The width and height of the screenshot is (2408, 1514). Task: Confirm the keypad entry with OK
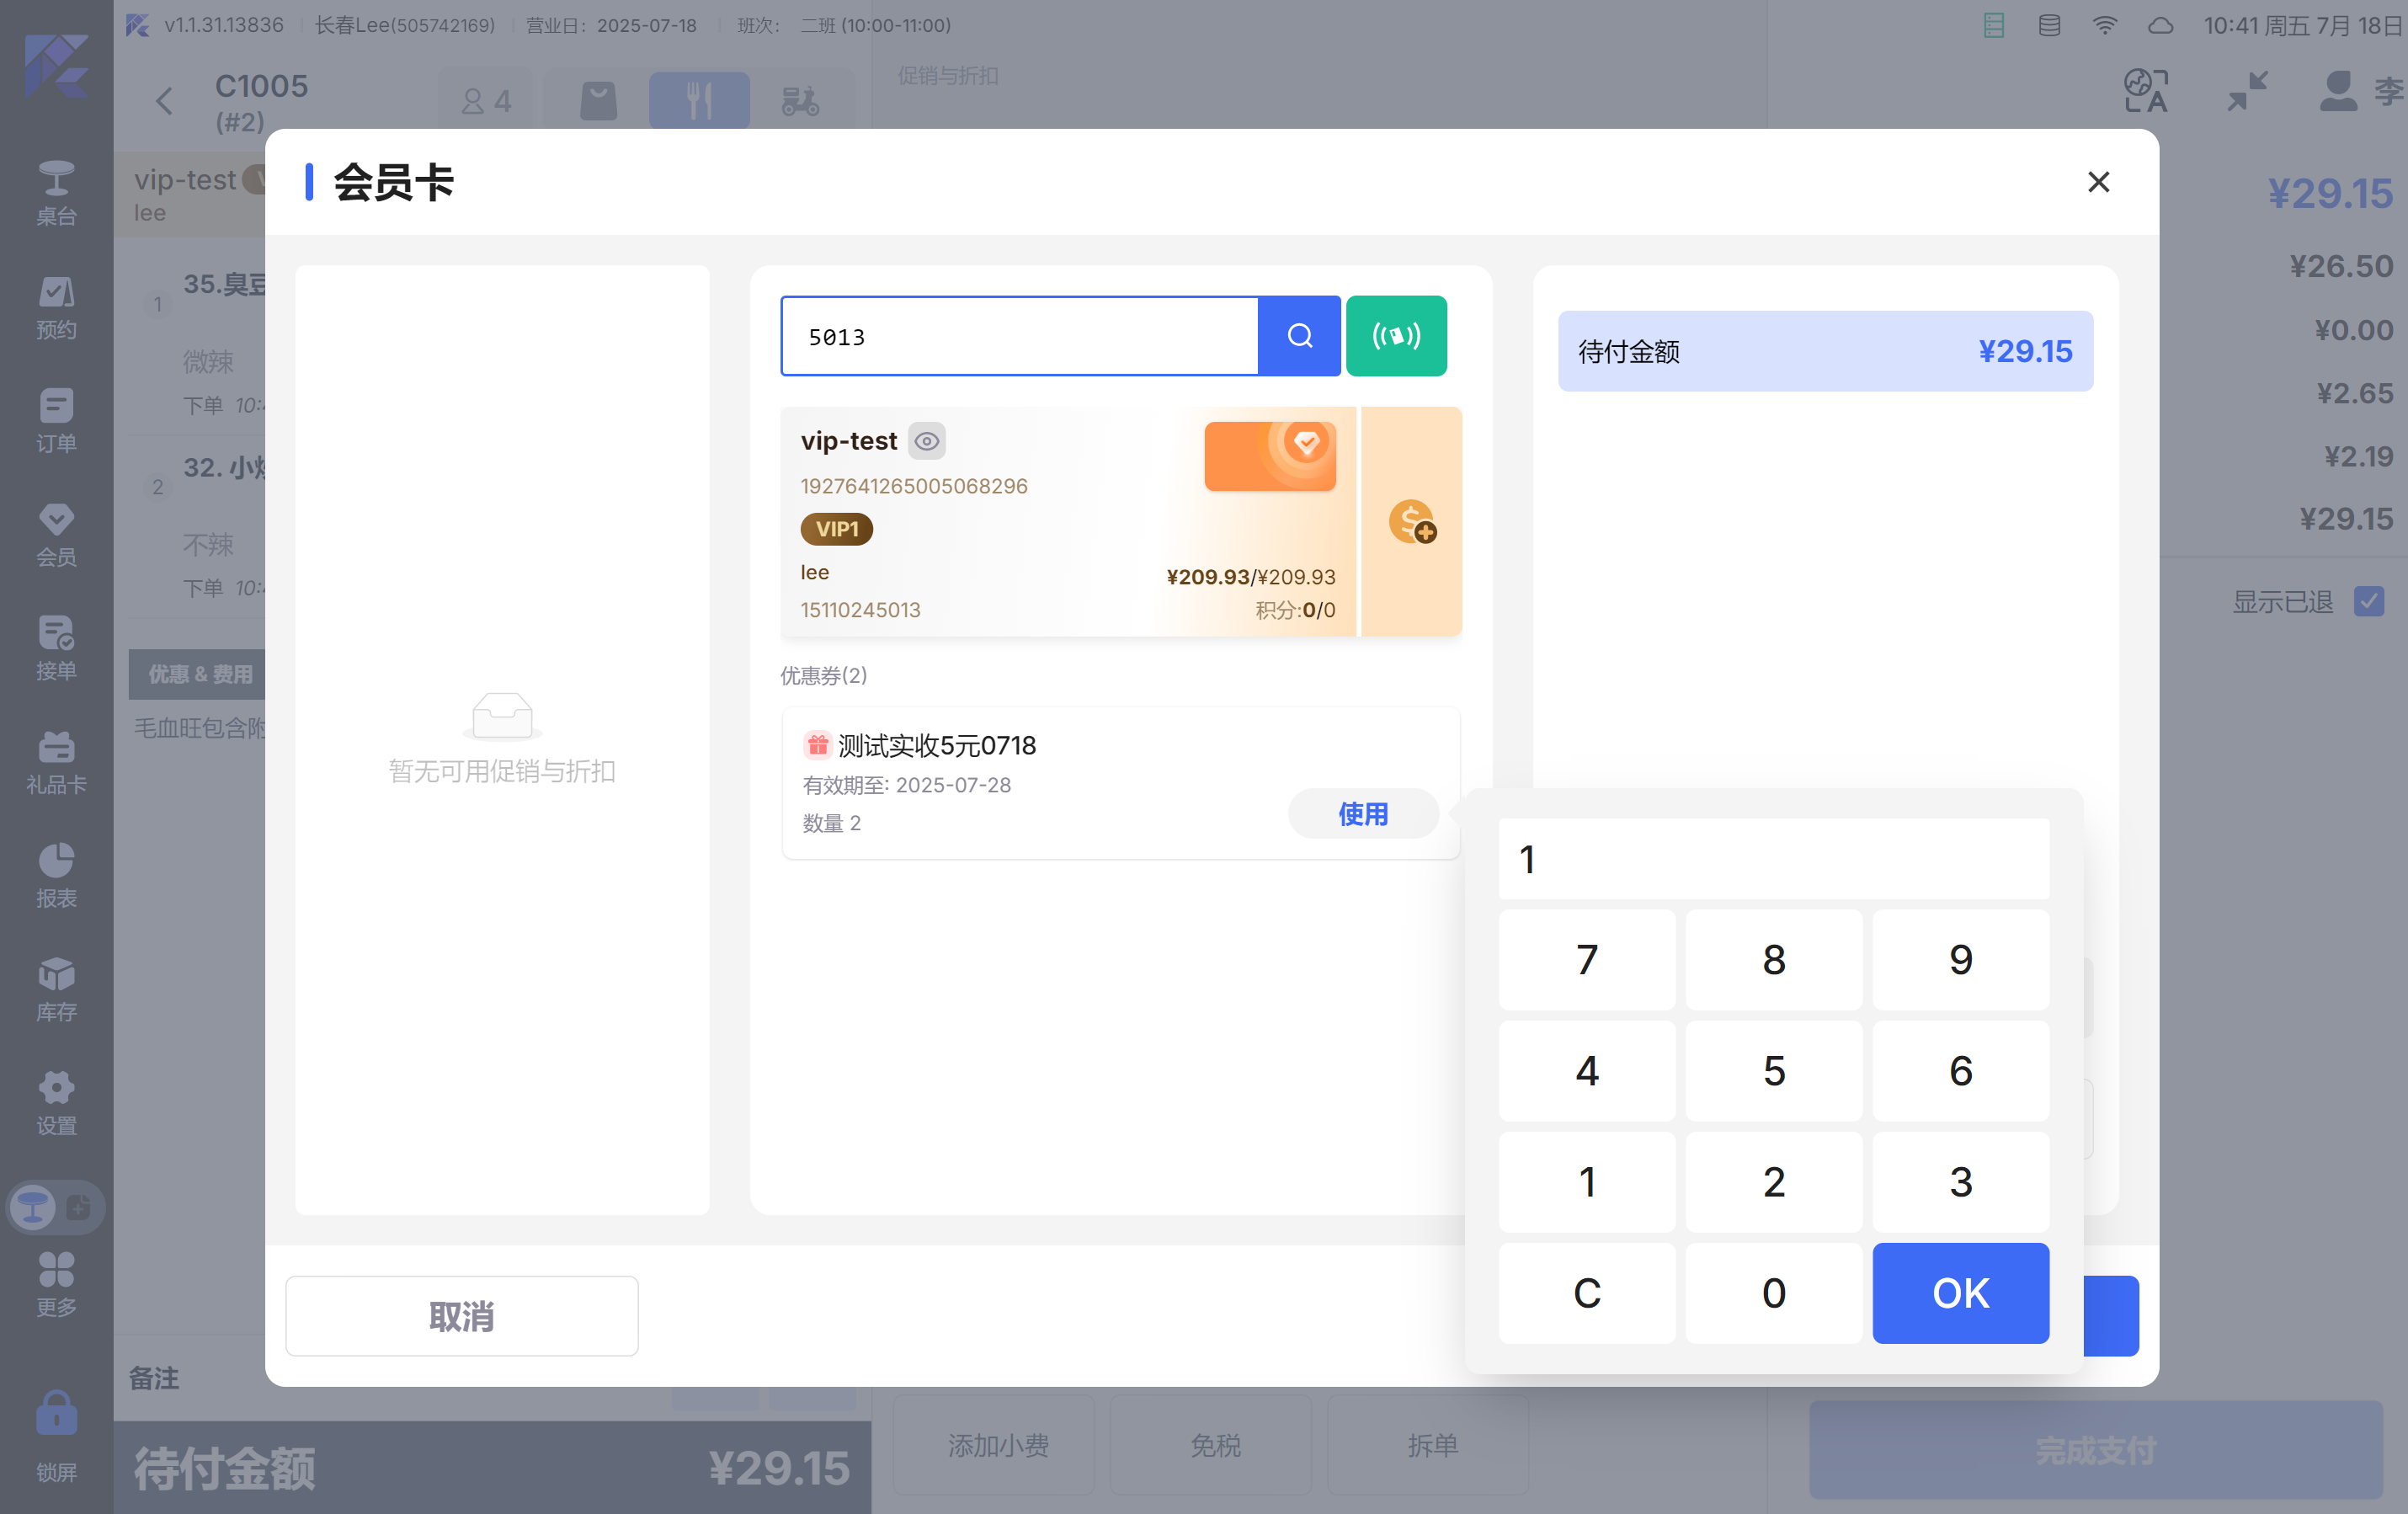click(x=1960, y=1293)
